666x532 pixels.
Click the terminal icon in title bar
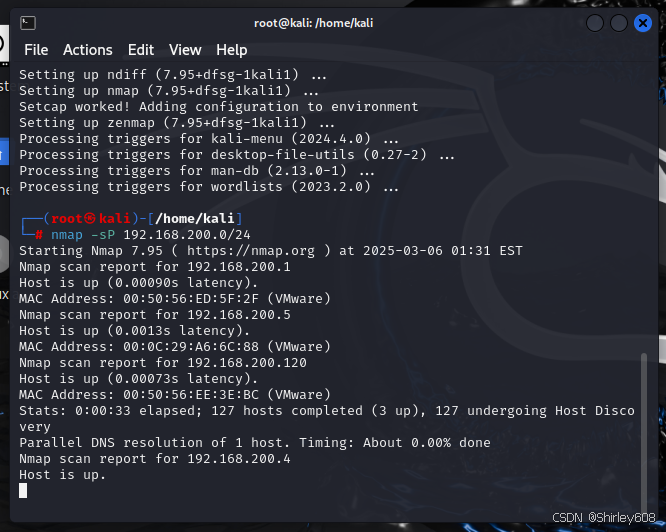28,23
